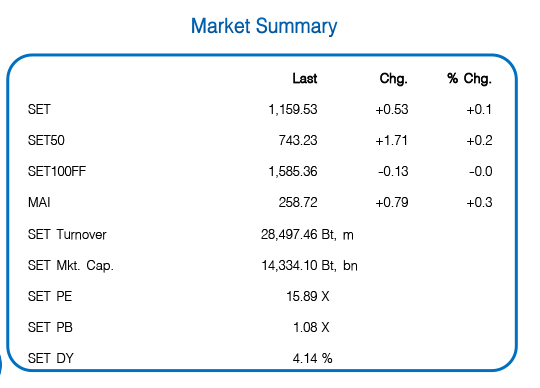This screenshot has width=540, height=388.
Task: Click the MAI index label
Action: pyautogui.click(x=39, y=202)
